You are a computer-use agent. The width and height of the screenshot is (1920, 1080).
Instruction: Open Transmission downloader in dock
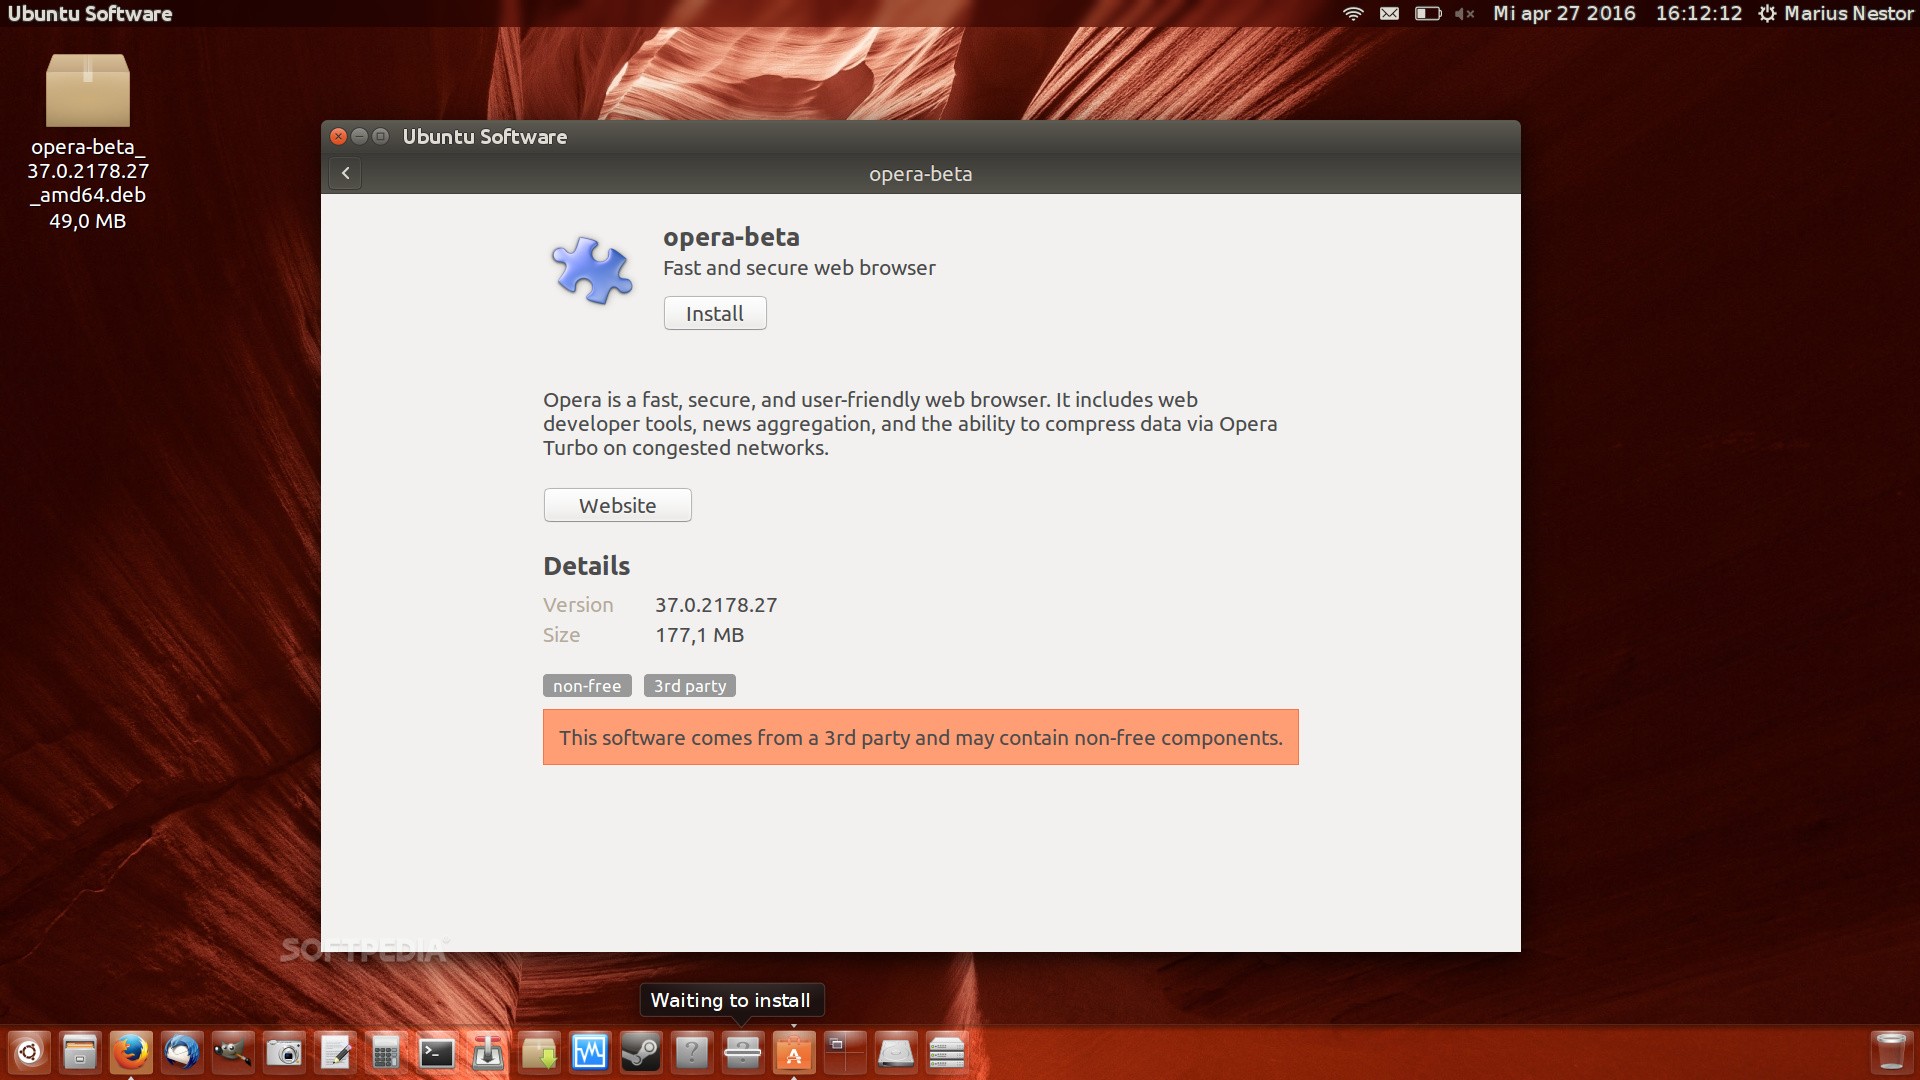(x=488, y=1052)
